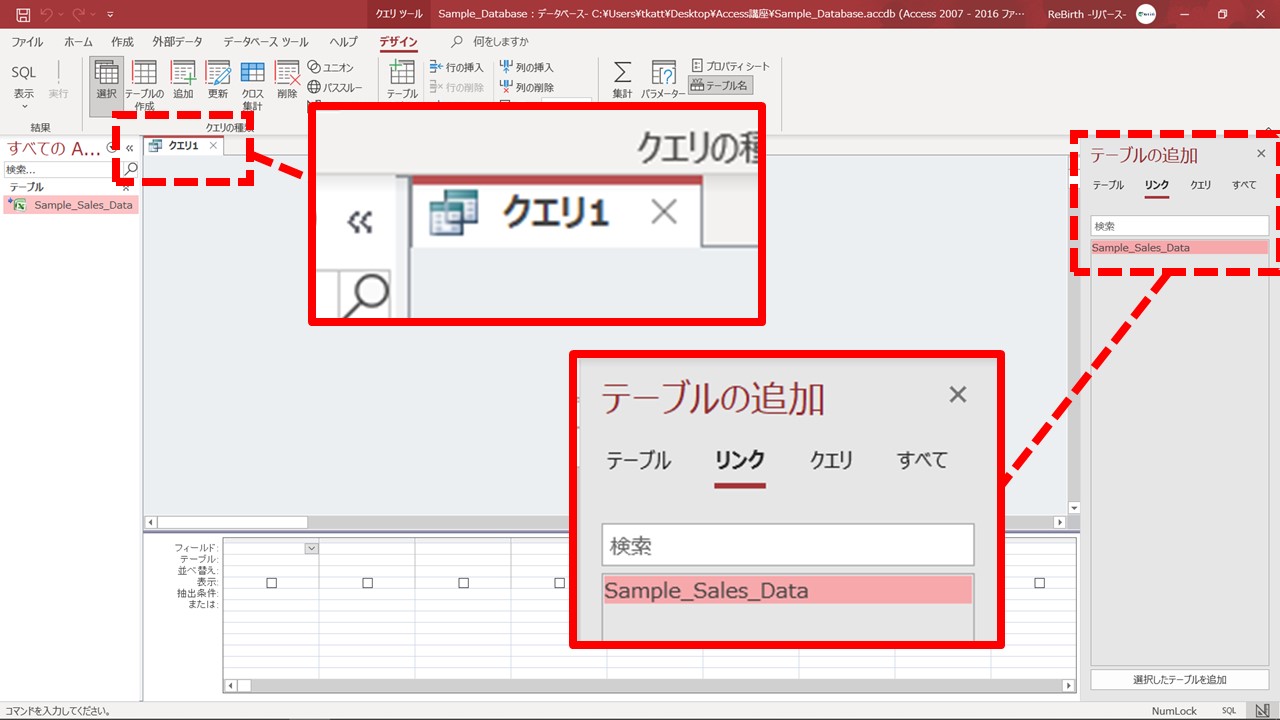
Task: Open the フィールド dropdown in first grid column
Action: pos(311,548)
